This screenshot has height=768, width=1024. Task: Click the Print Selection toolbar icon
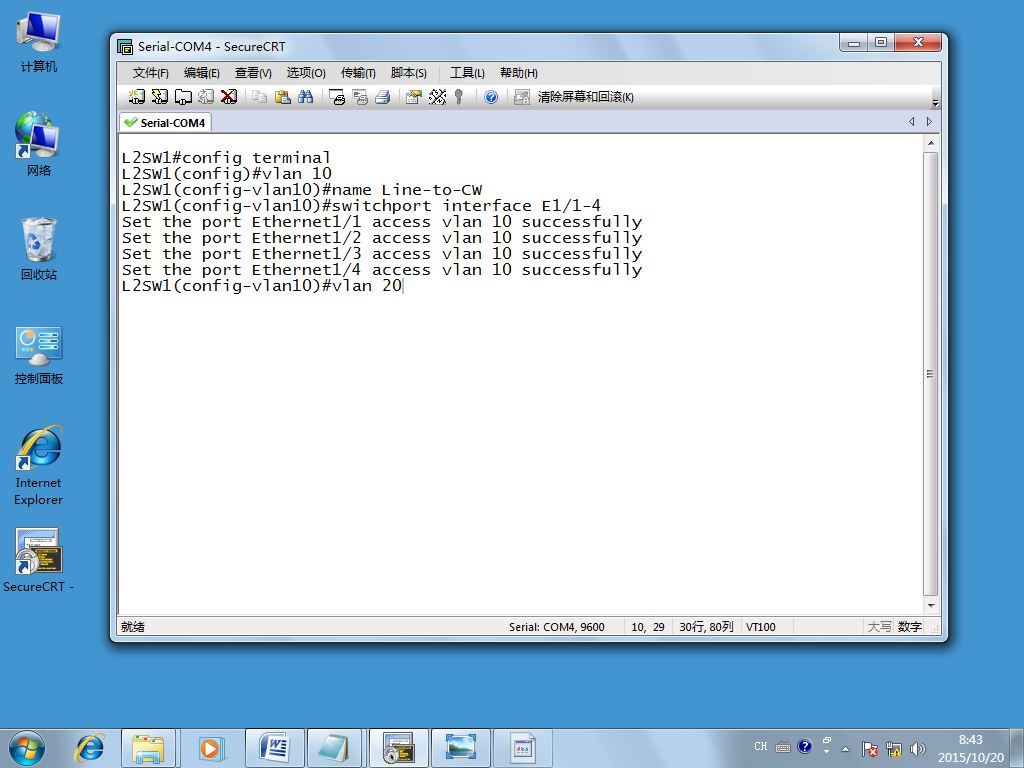point(360,97)
